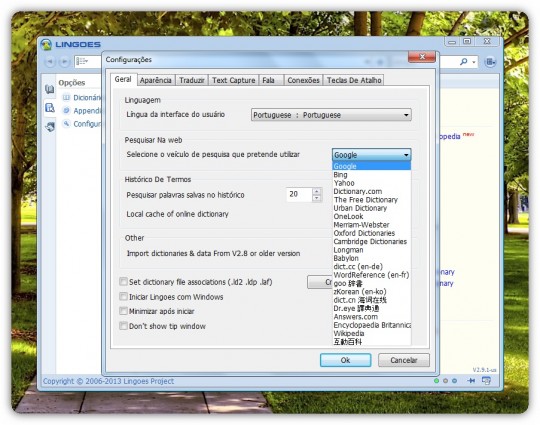
Task: Switch to Fala tab
Action: coord(271,80)
